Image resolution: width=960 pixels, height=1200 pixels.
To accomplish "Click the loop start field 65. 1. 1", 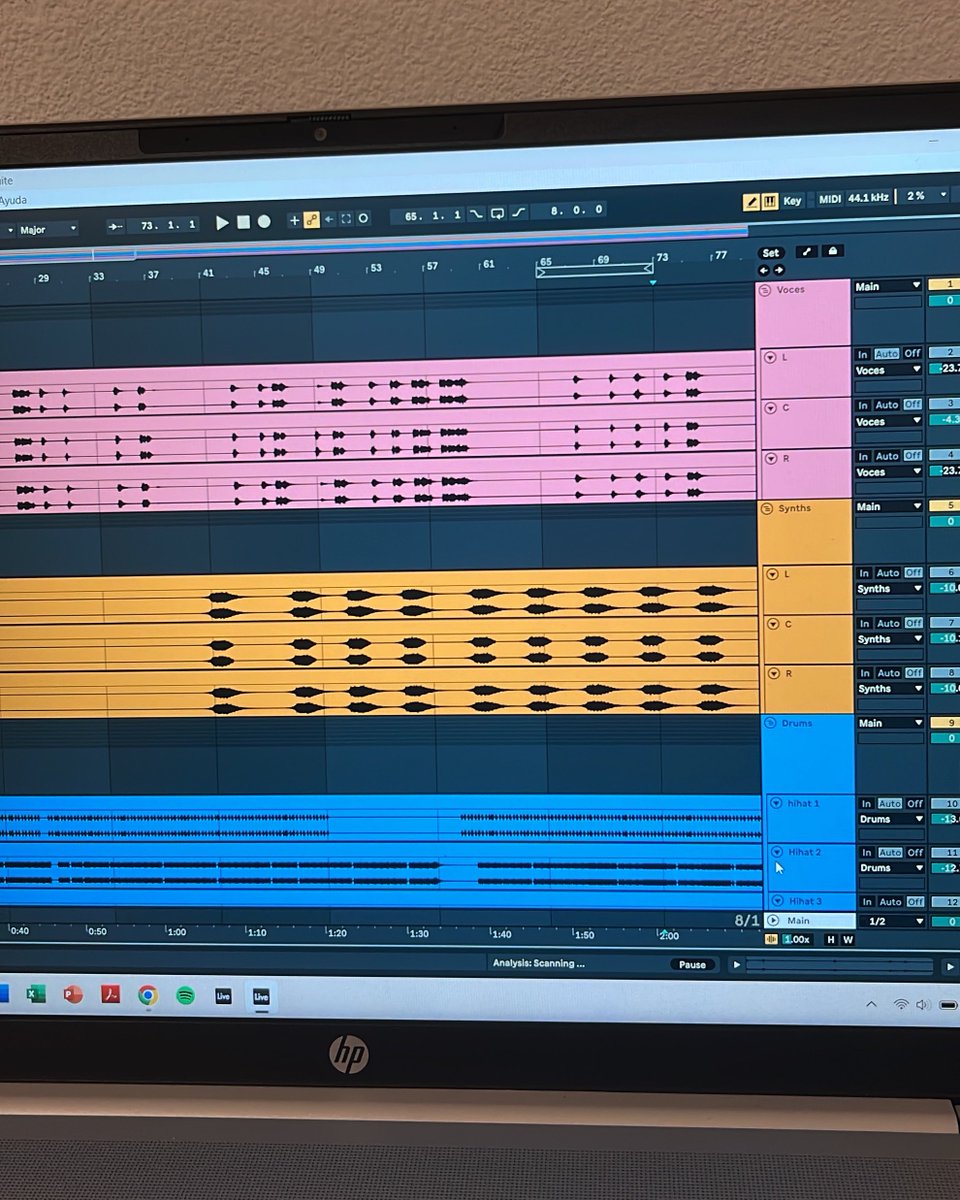I will click(427, 215).
